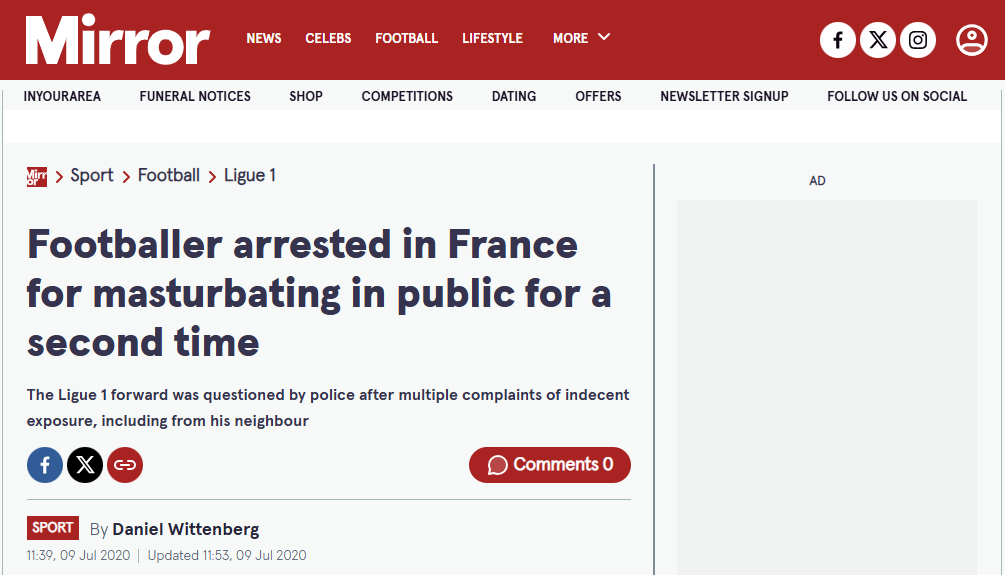The width and height of the screenshot is (1005, 575).
Task: Share article on Facebook
Action: click(45, 465)
